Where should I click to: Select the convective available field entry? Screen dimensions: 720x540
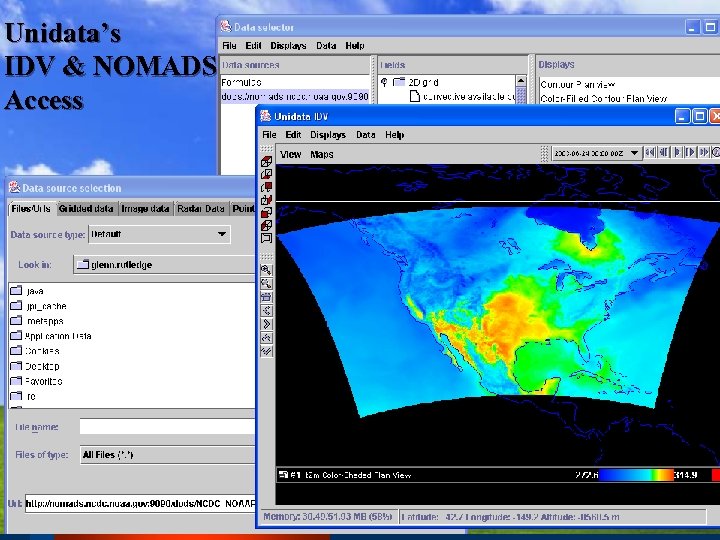click(x=469, y=96)
